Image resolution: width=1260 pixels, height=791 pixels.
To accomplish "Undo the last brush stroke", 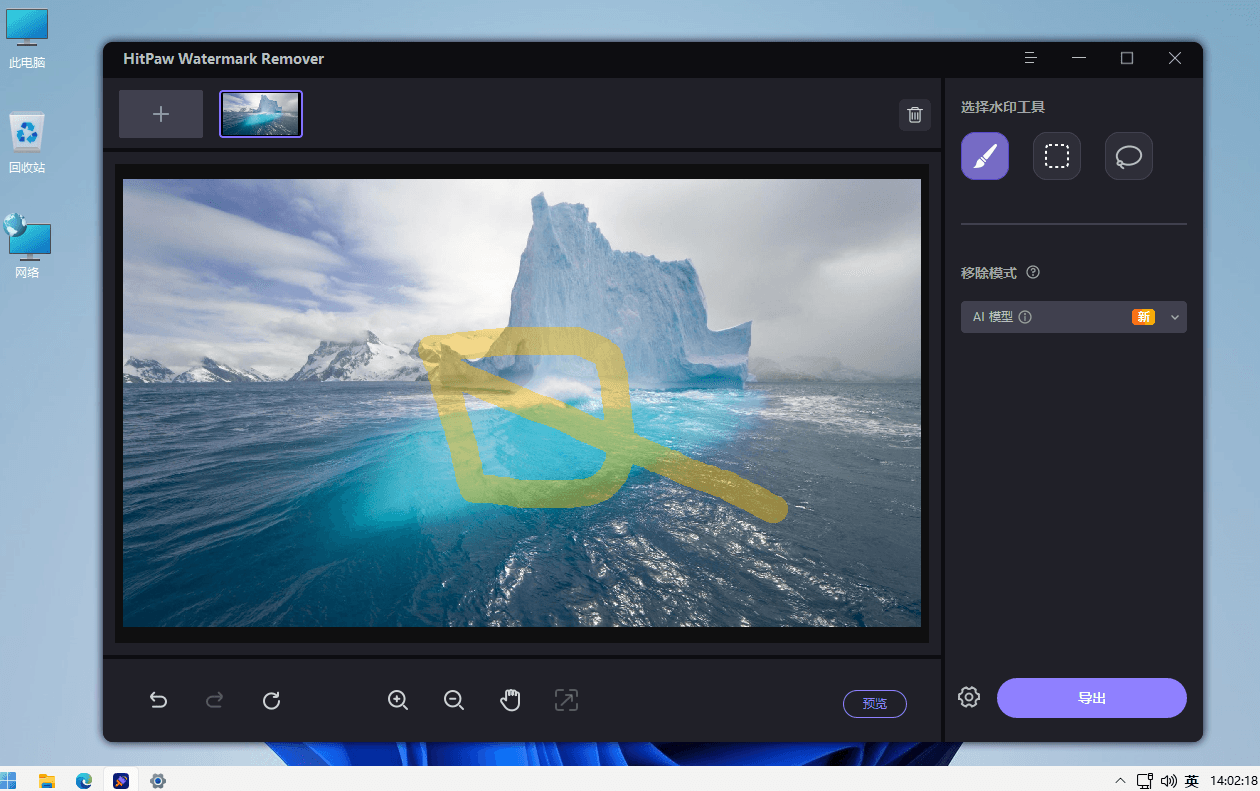I will click(x=158, y=700).
